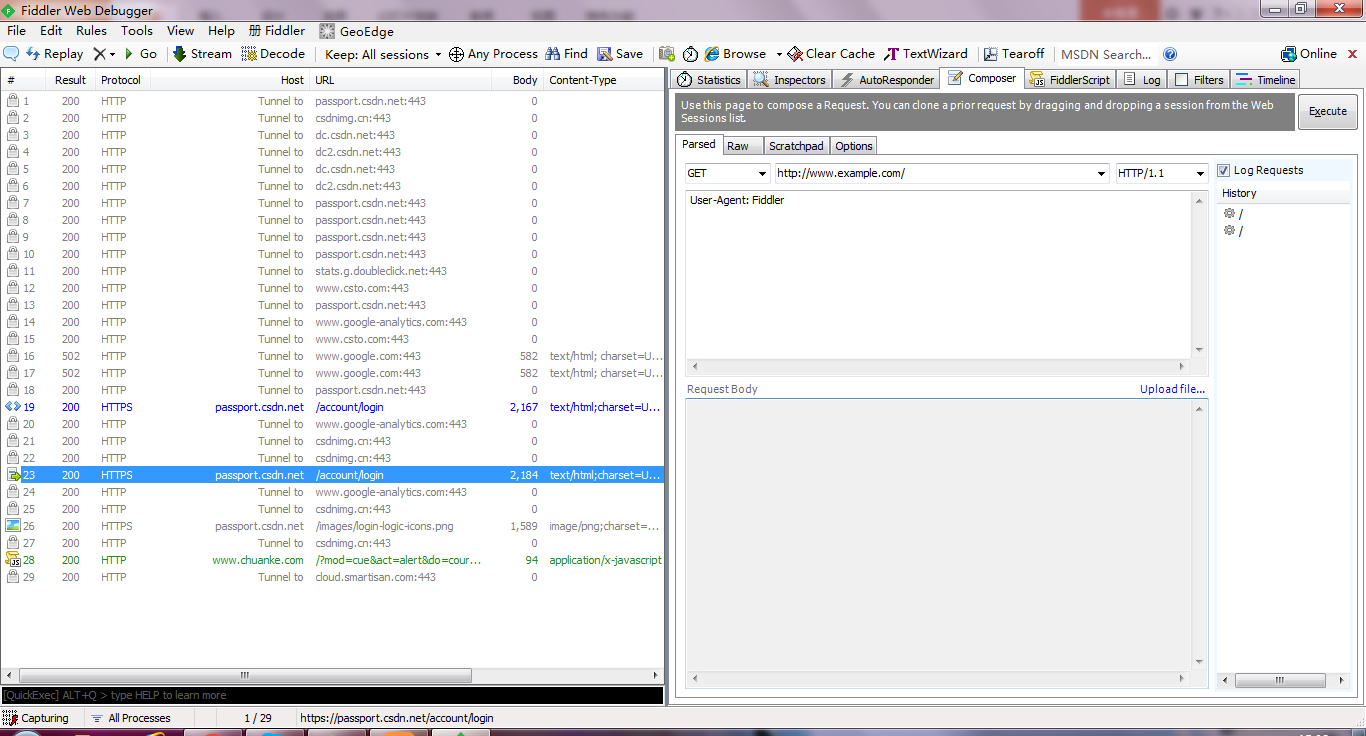
Task: Toggle the Log Requests checkbox
Action: click(1224, 171)
